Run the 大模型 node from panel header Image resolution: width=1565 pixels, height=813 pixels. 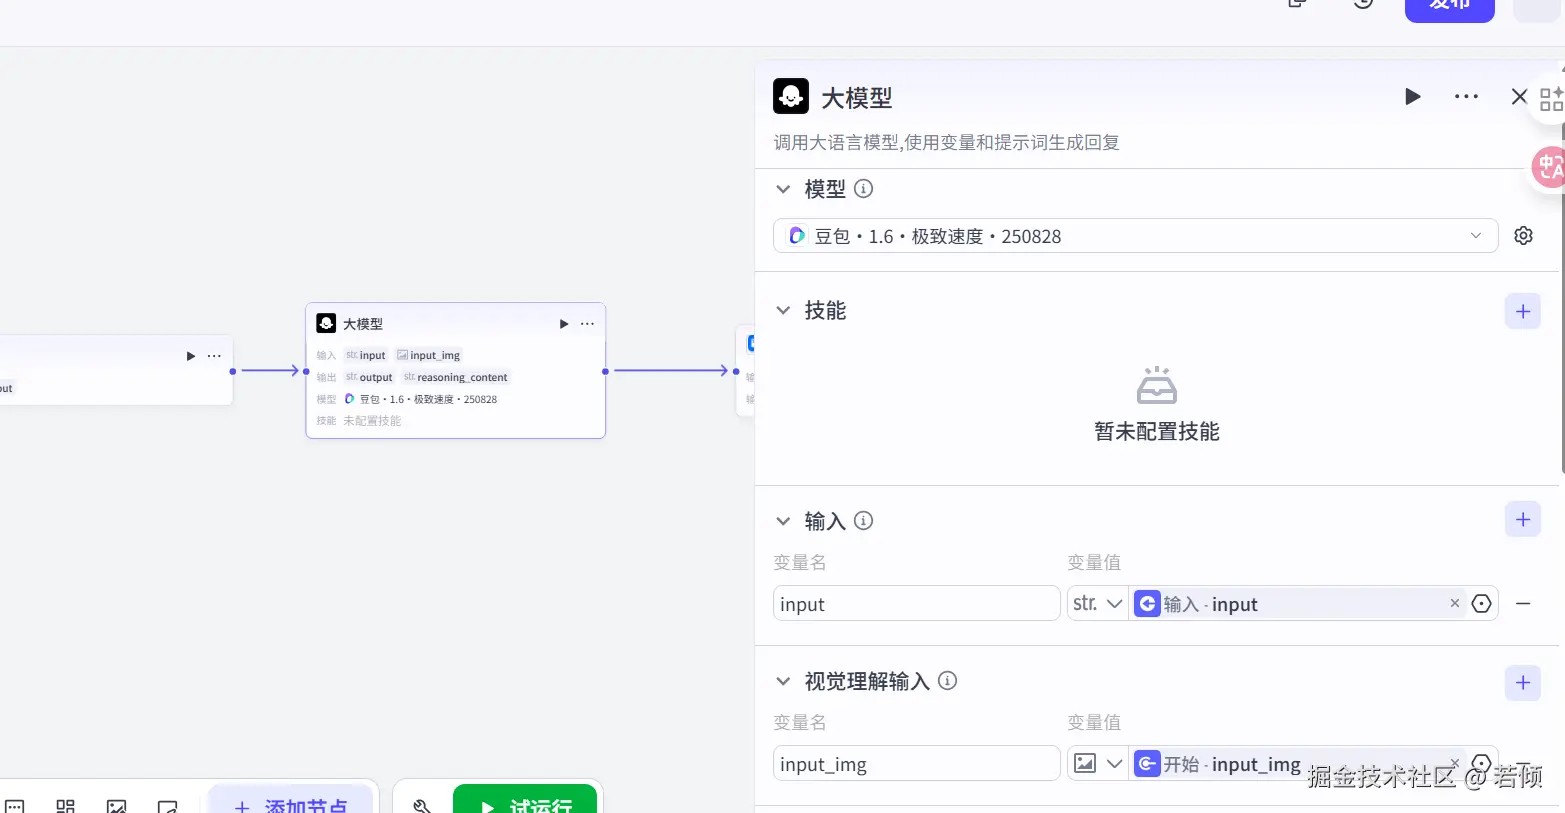[1412, 97]
